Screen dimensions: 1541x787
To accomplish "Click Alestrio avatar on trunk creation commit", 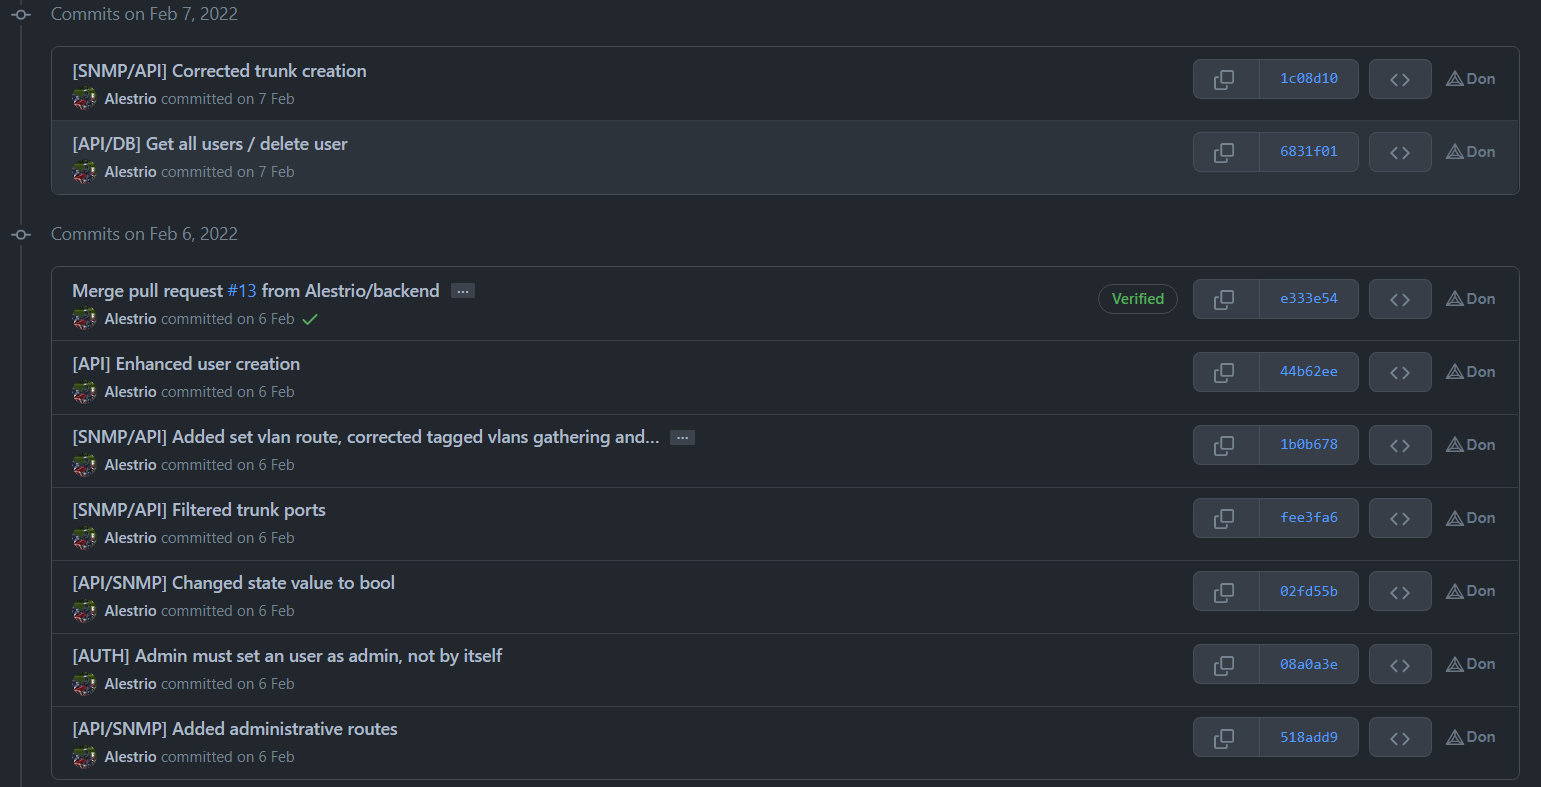I will (84, 99).
